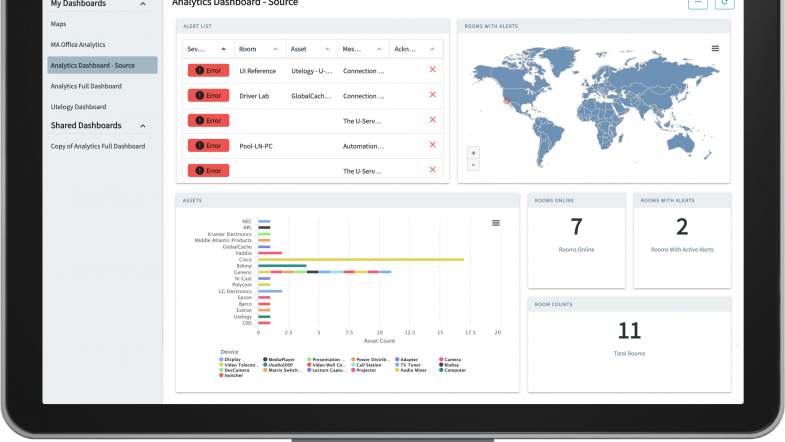Screen dimensions: 785x442
Task: Open the map chart hamburger menu
Action: [715, 49]
